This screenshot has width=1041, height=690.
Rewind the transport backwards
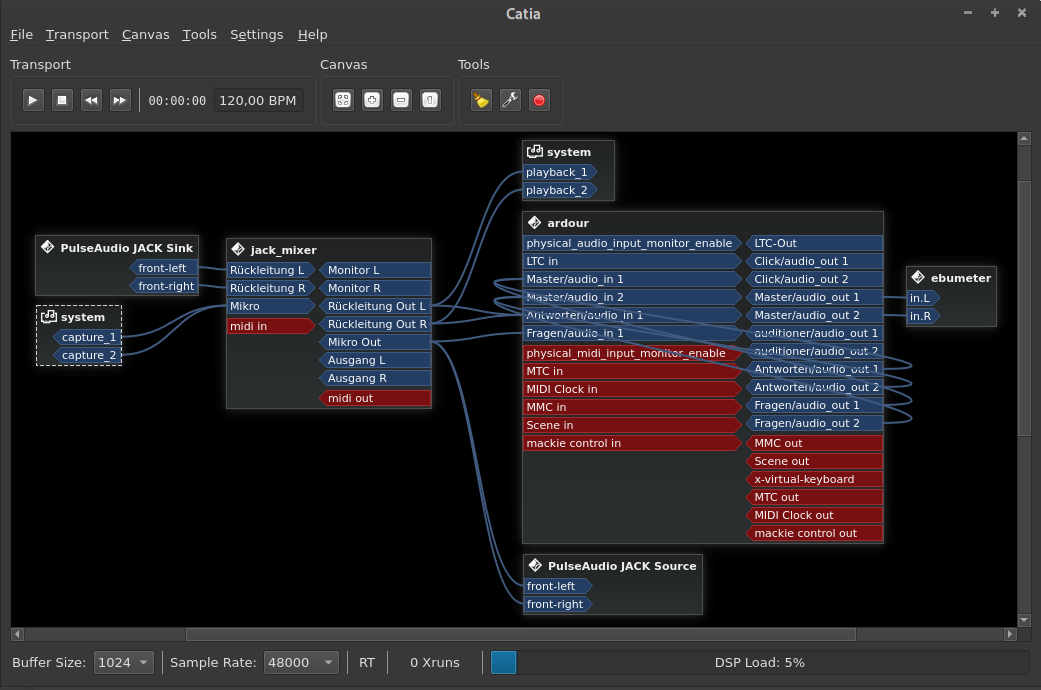tap(91, 100)
